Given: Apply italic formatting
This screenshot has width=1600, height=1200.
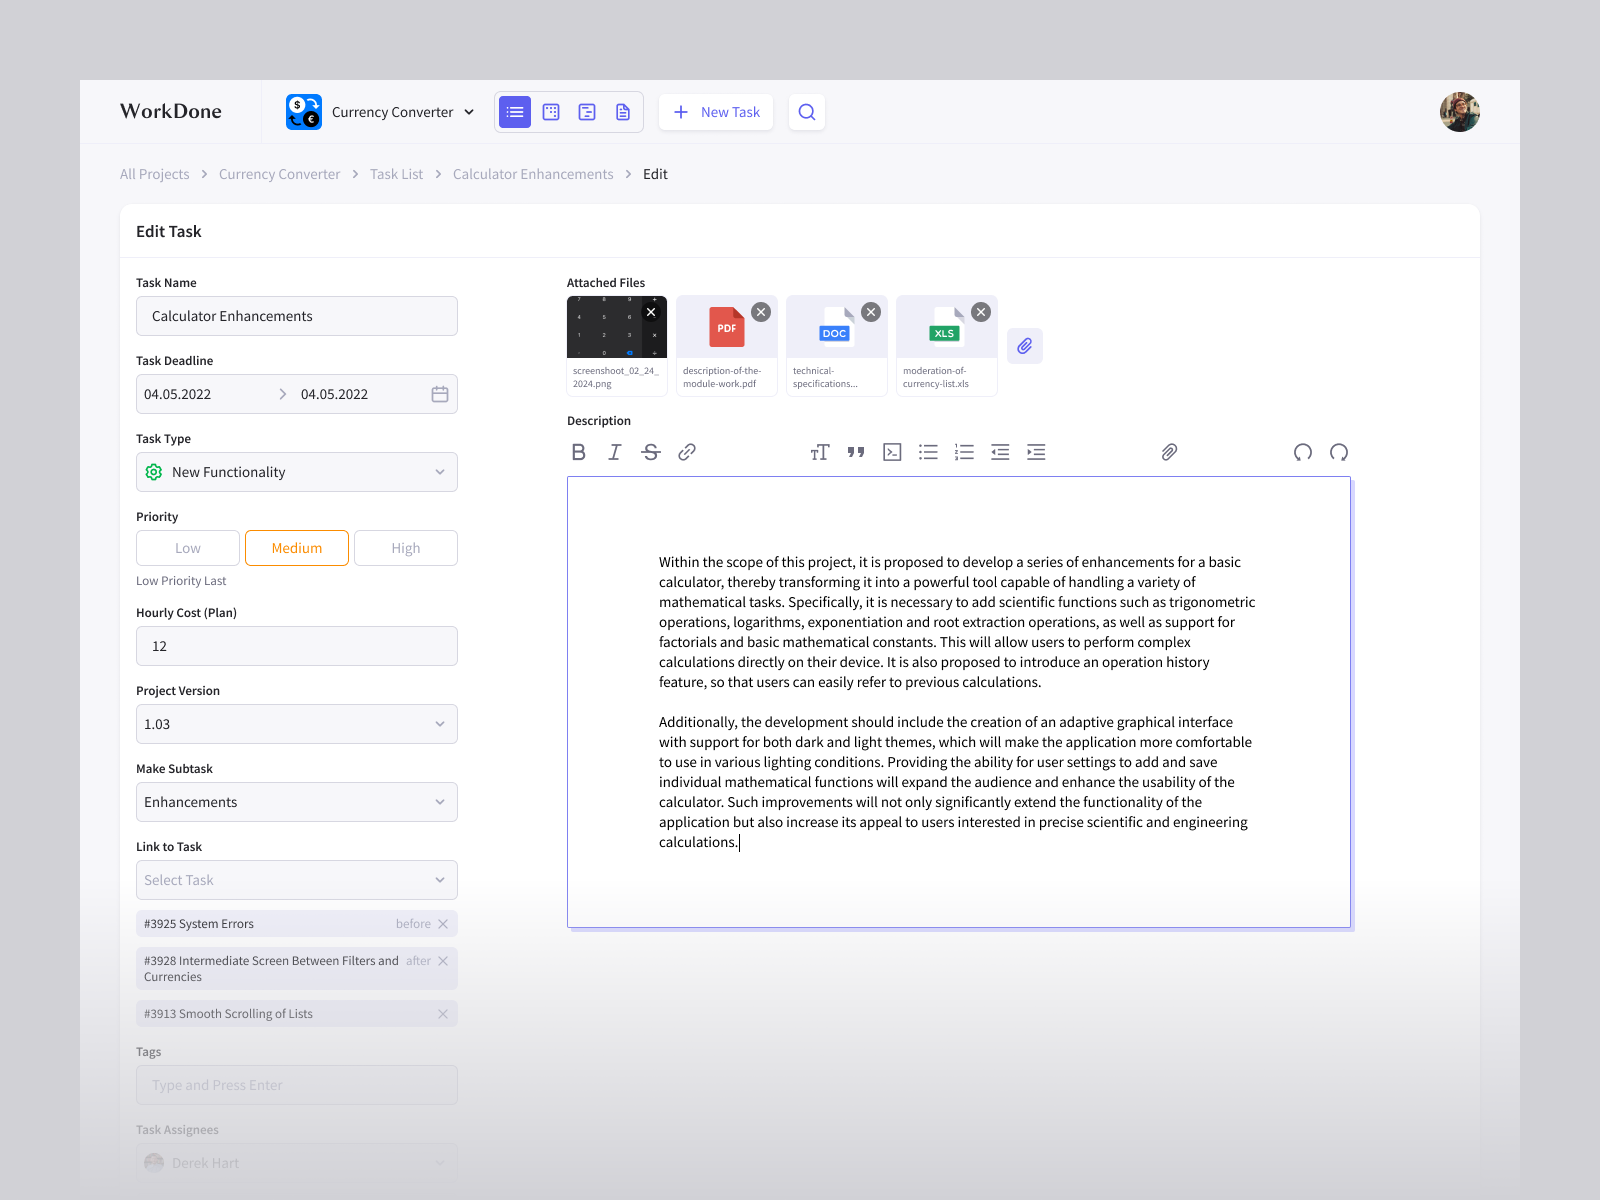Looking at the screenshot, I should 615,452.
